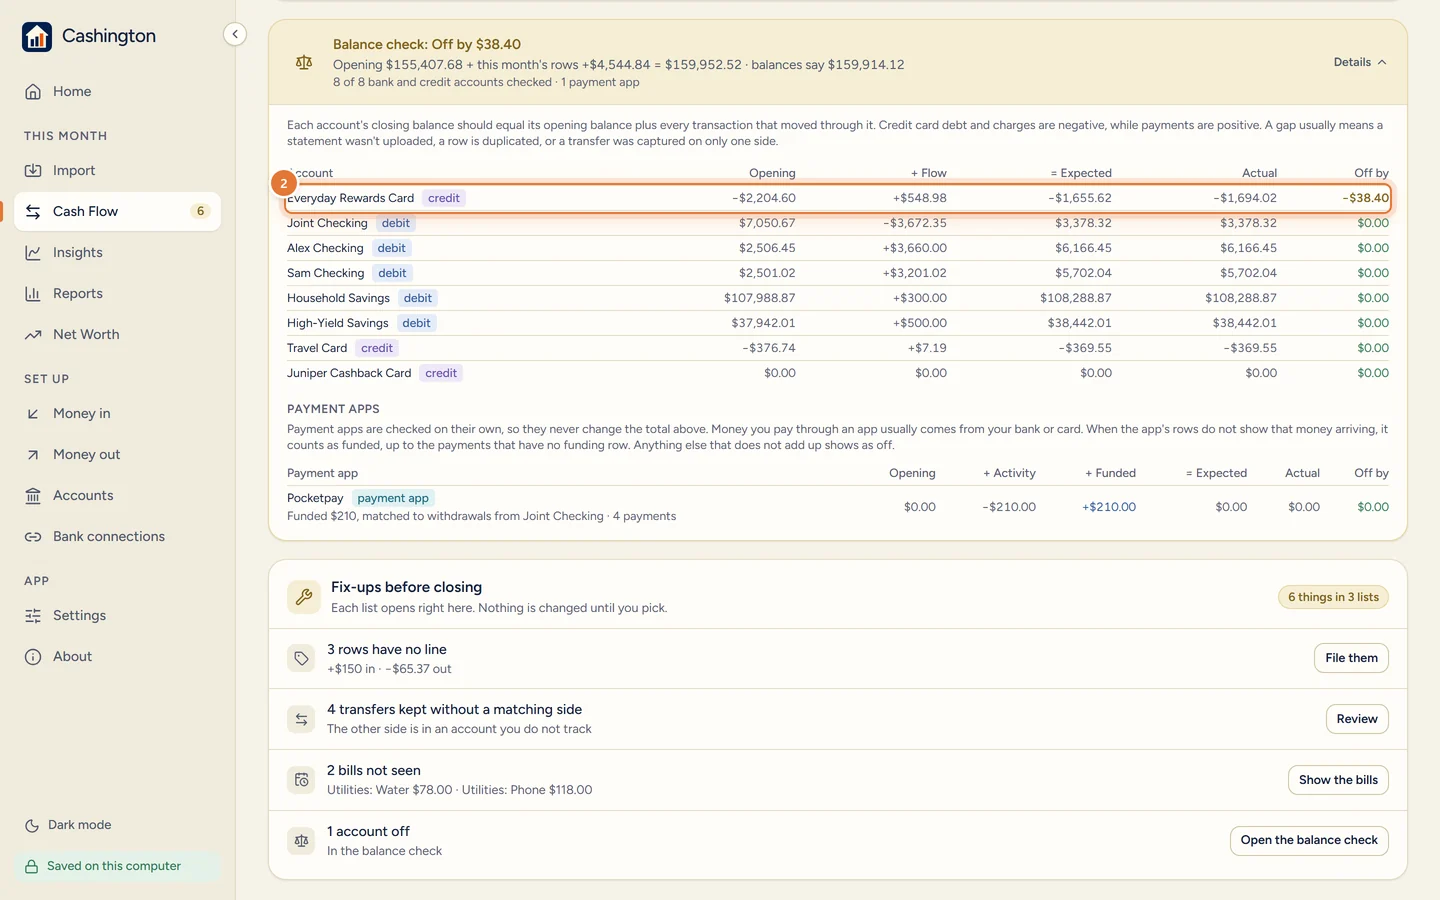Viewport: 1440px width, 900px height.
Task: Click the Juniper Cashback Card account name
Action: point(349,373)
